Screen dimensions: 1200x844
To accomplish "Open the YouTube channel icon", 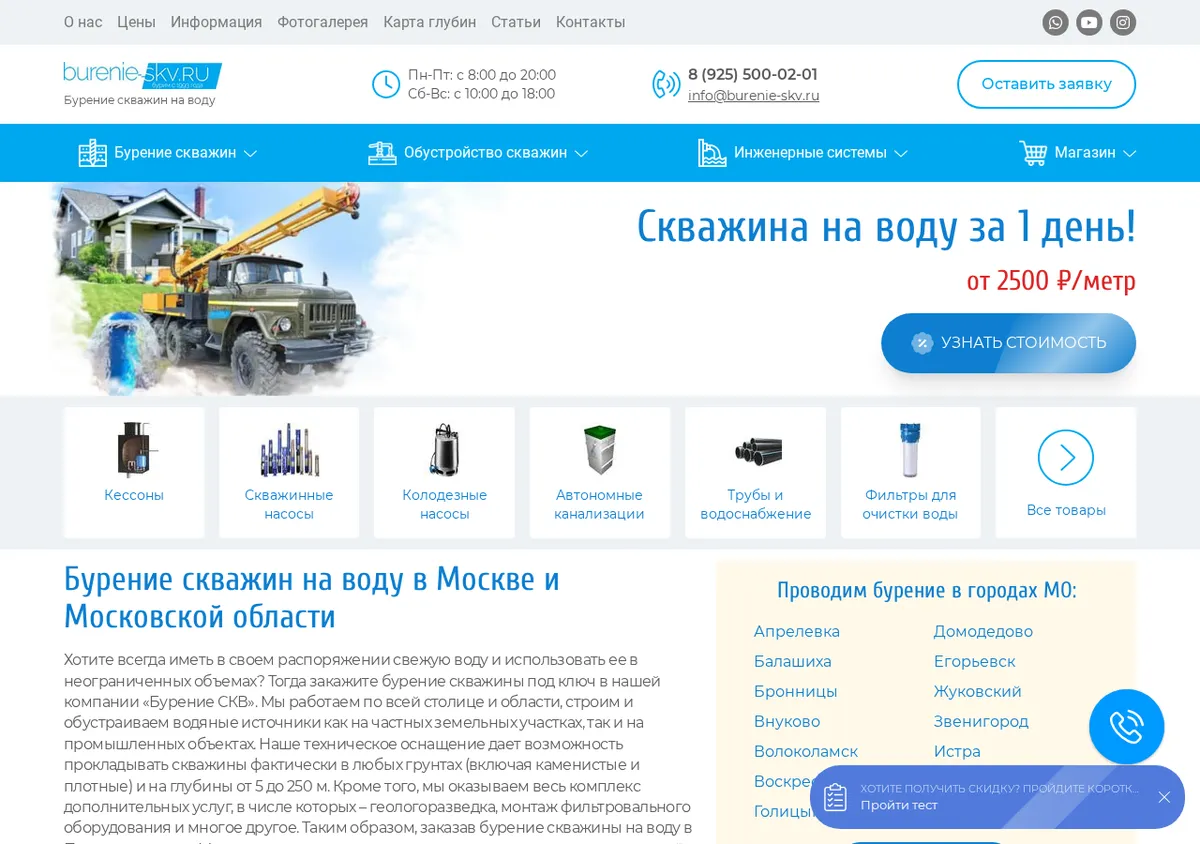I will pyautogui.click(x=1089, y=22).
